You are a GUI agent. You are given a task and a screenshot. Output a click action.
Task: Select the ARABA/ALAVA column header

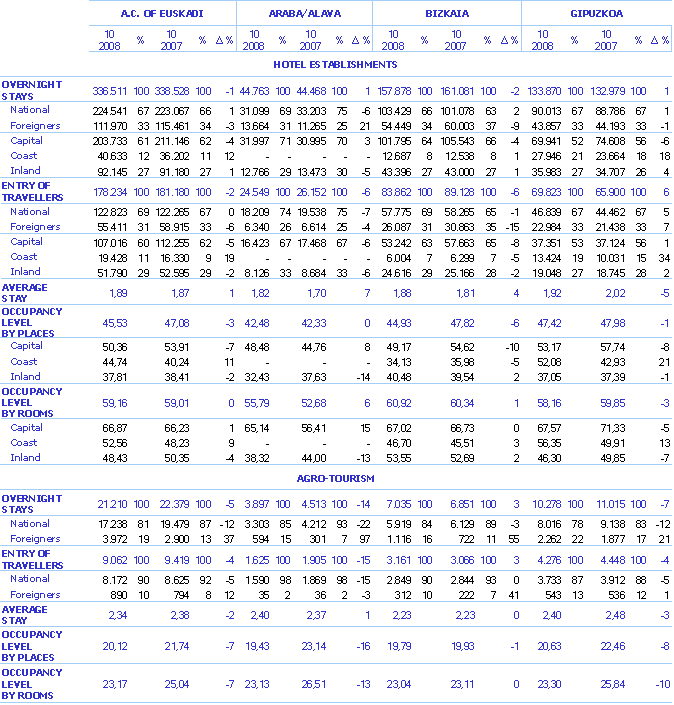304,14
